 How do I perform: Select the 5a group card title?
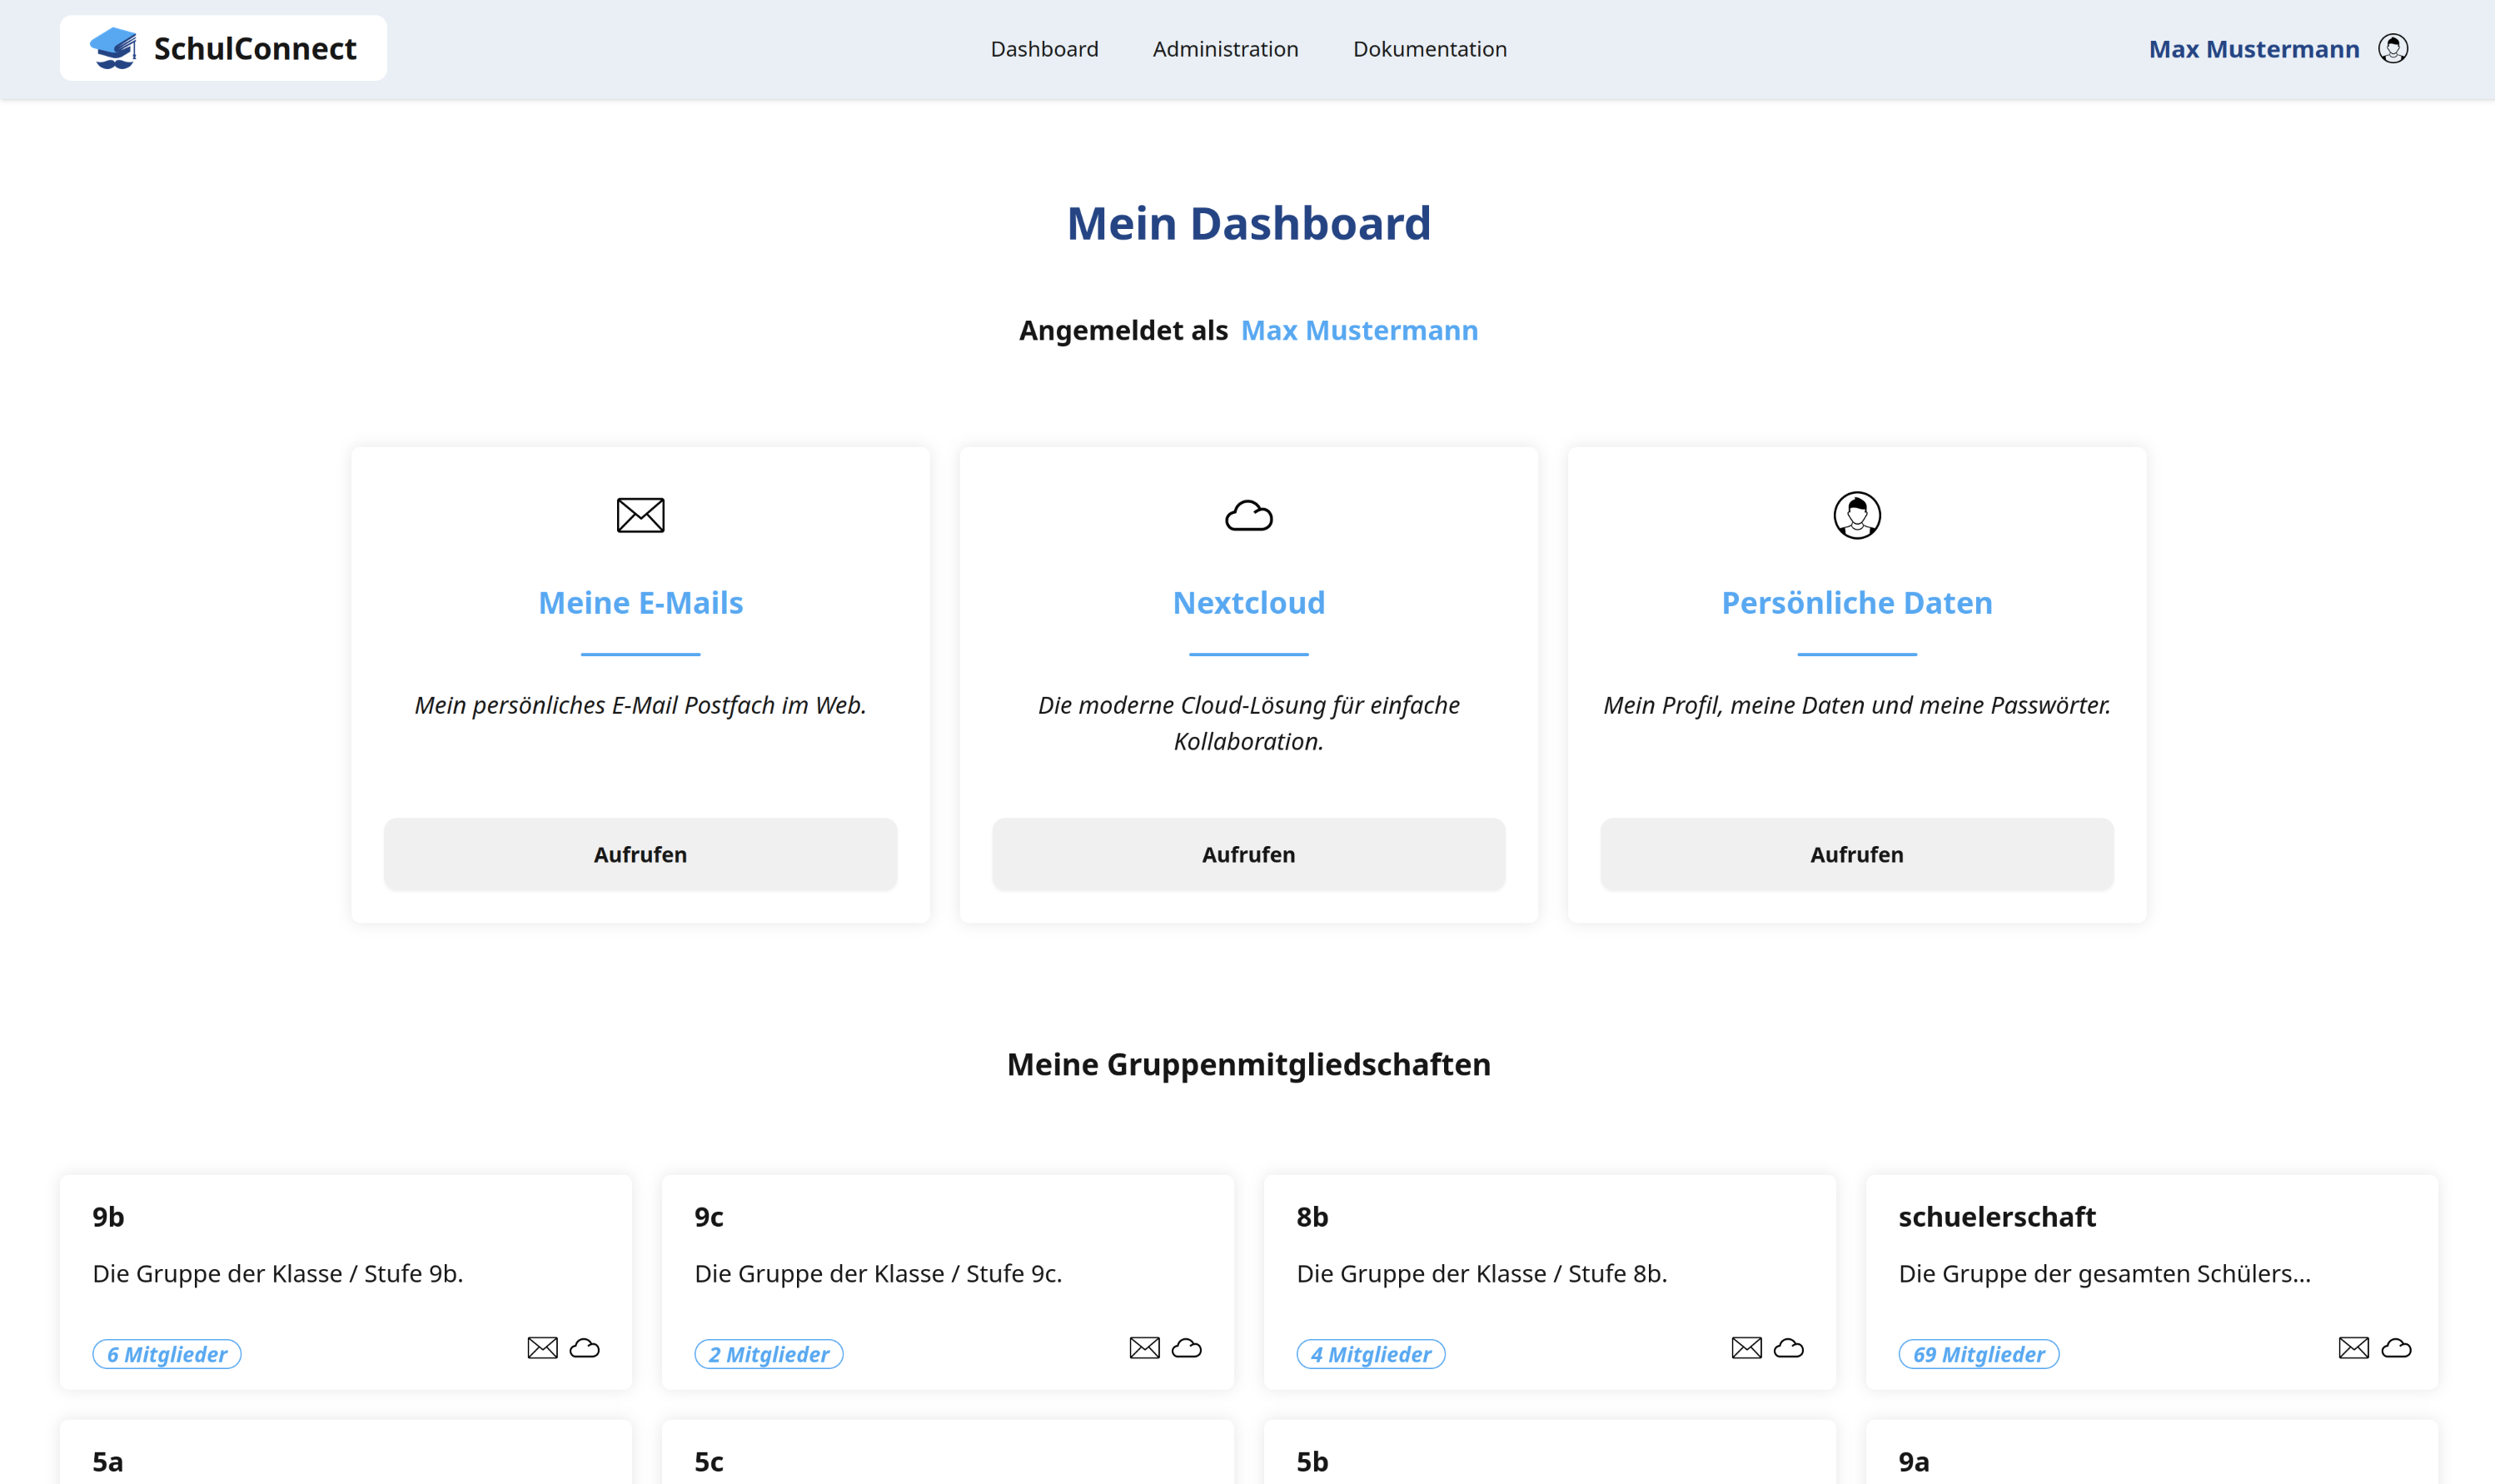[108, 1462]
